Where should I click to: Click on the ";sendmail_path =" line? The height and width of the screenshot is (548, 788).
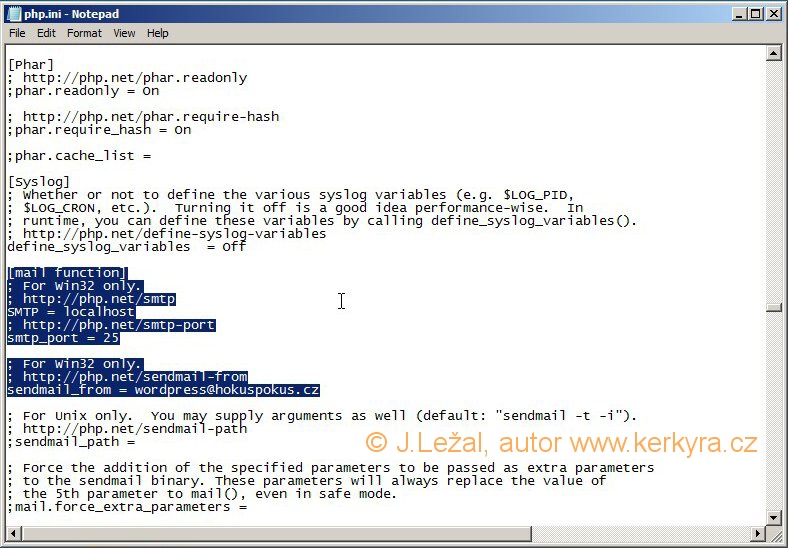coord(70,441)
